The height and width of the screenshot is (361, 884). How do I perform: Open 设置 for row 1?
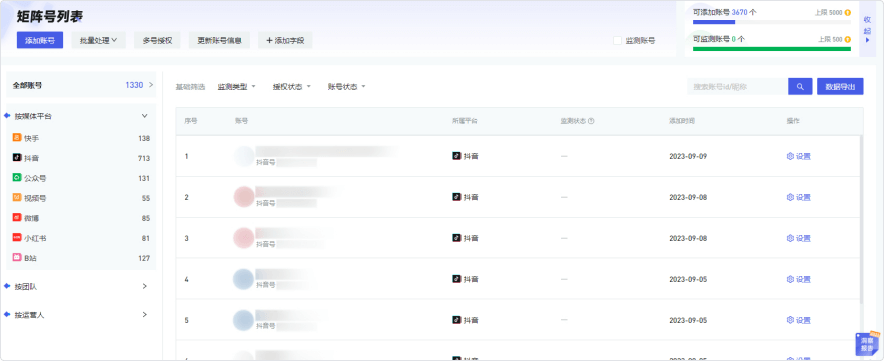(798, 156)
